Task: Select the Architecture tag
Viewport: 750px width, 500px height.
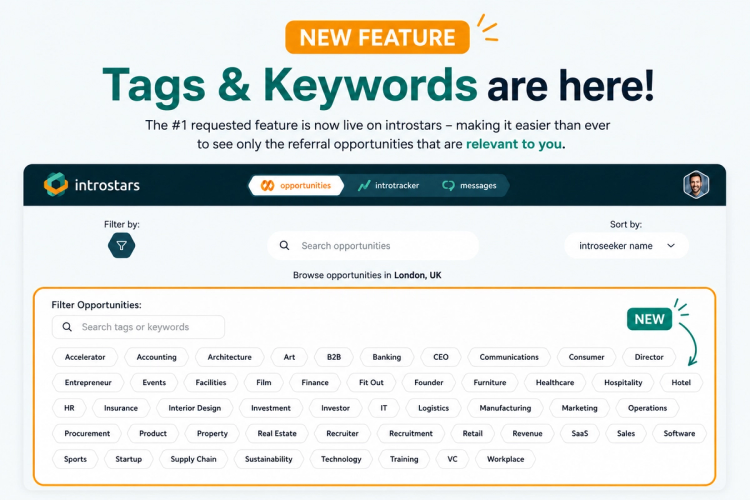Action: 230,357
